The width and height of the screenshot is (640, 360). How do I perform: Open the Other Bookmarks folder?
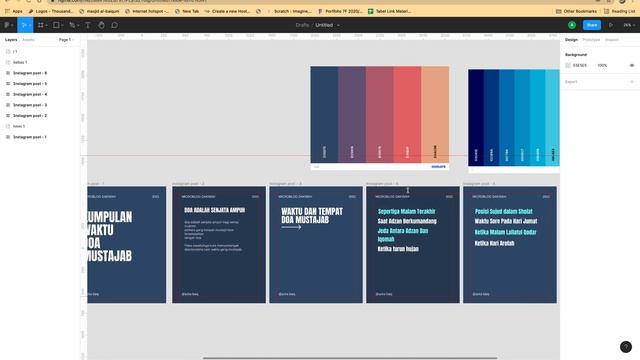pyautogui.click(x=576, y=11)
